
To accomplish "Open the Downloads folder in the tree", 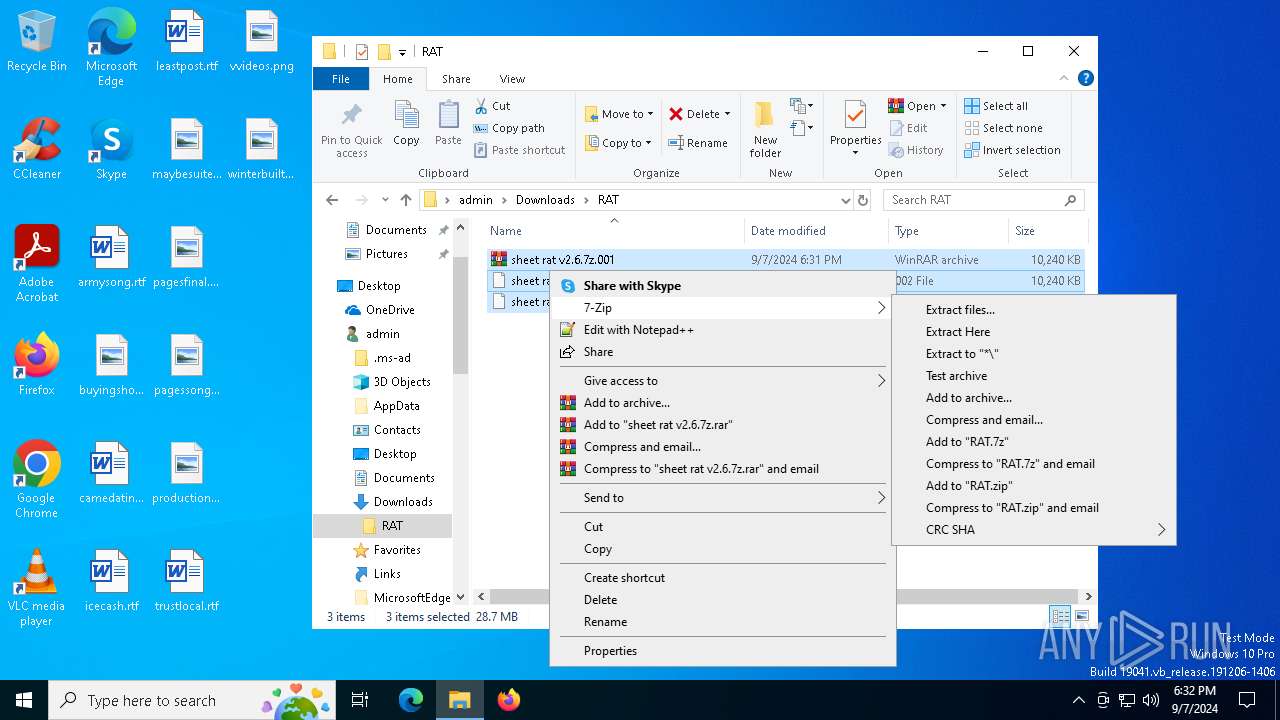I will [402, 502].
